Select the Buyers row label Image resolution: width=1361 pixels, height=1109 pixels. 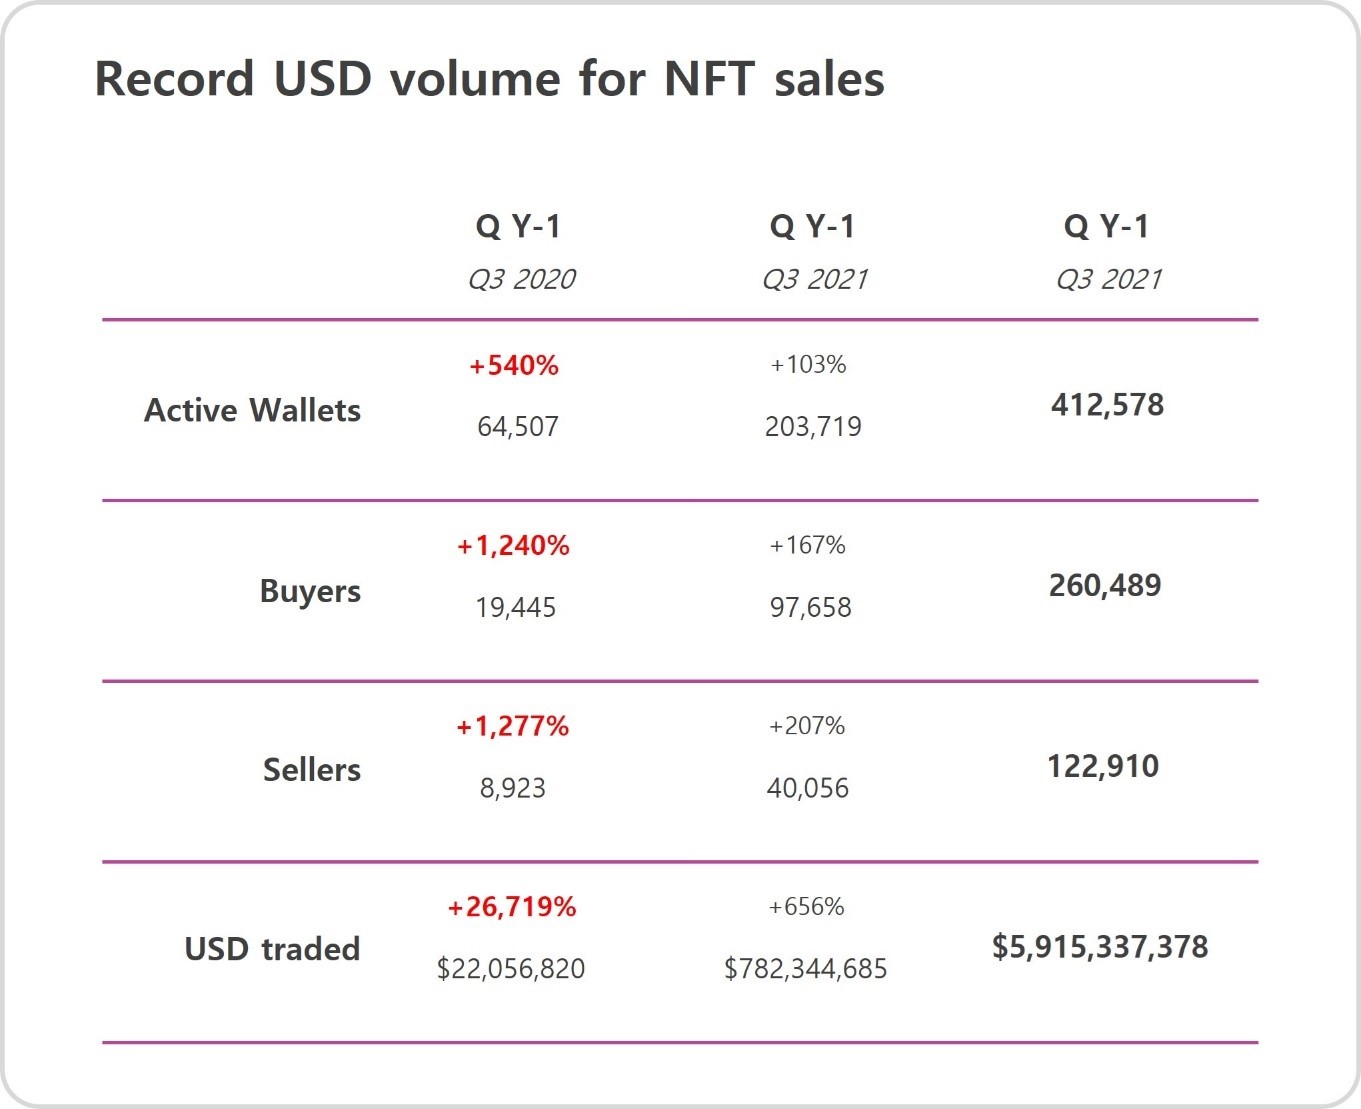click(310, 591)
